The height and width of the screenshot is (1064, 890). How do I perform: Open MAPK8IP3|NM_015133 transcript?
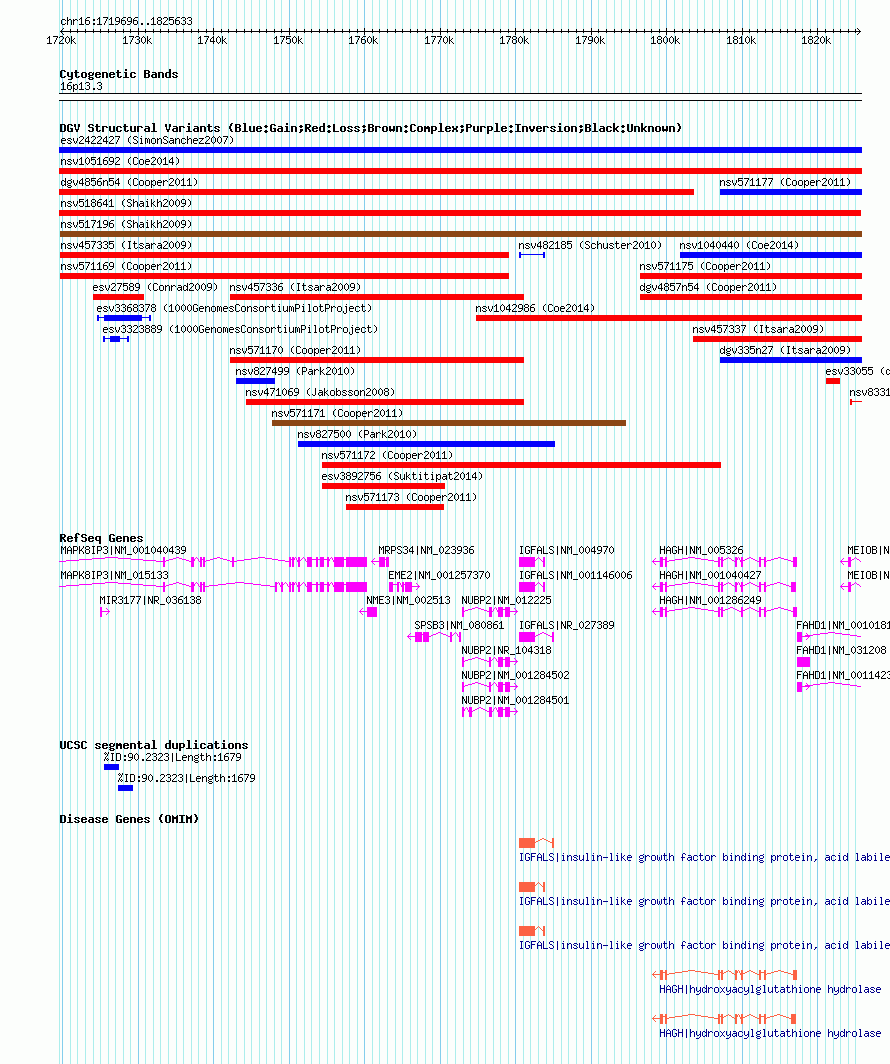pos(214,587)
